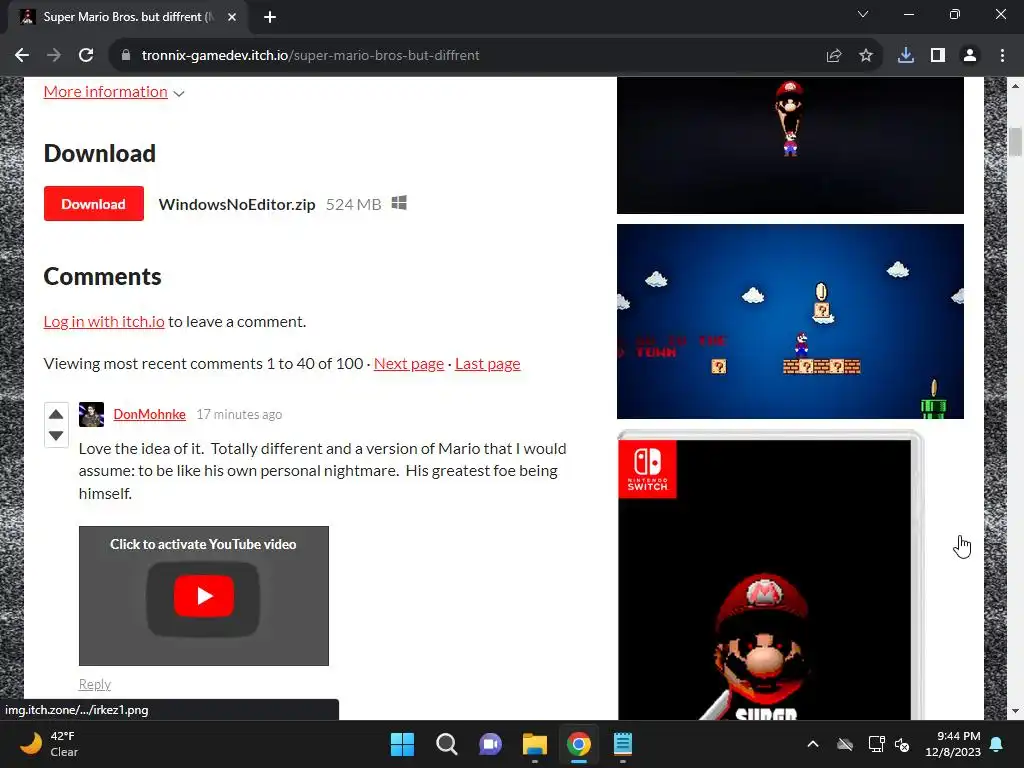Click the forward navigation arrow
This screenshot has width=1024, height=768.
click(54, 56)
